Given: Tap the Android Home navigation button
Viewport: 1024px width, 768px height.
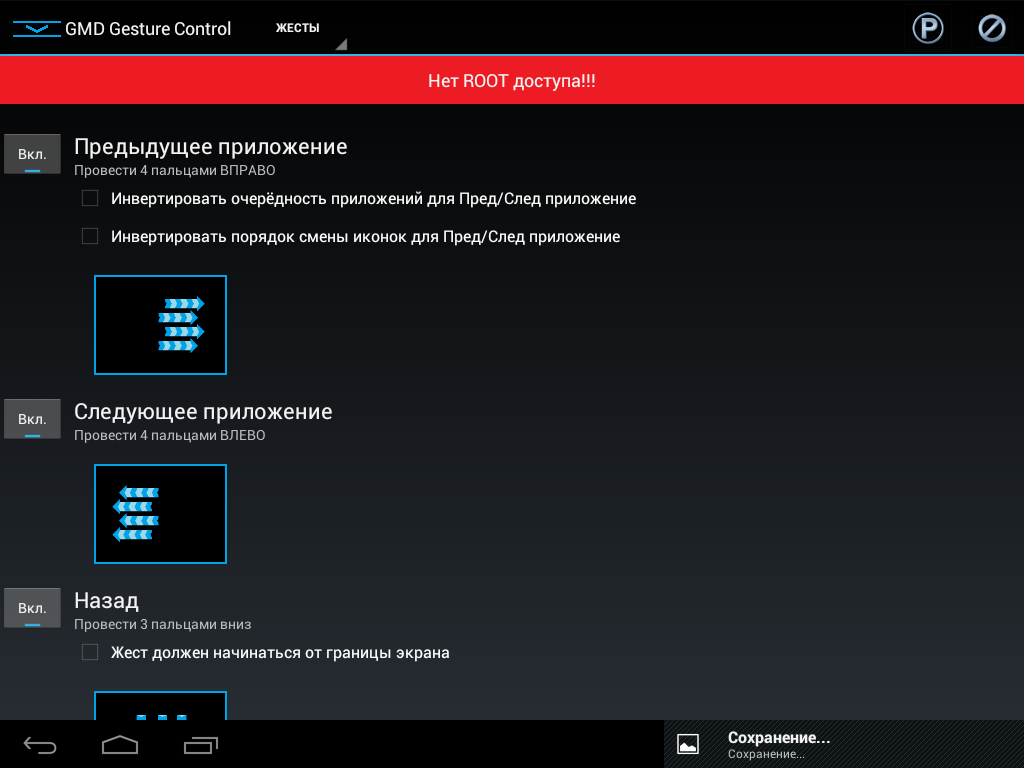Looking at the screenshot, I should 120,744.
